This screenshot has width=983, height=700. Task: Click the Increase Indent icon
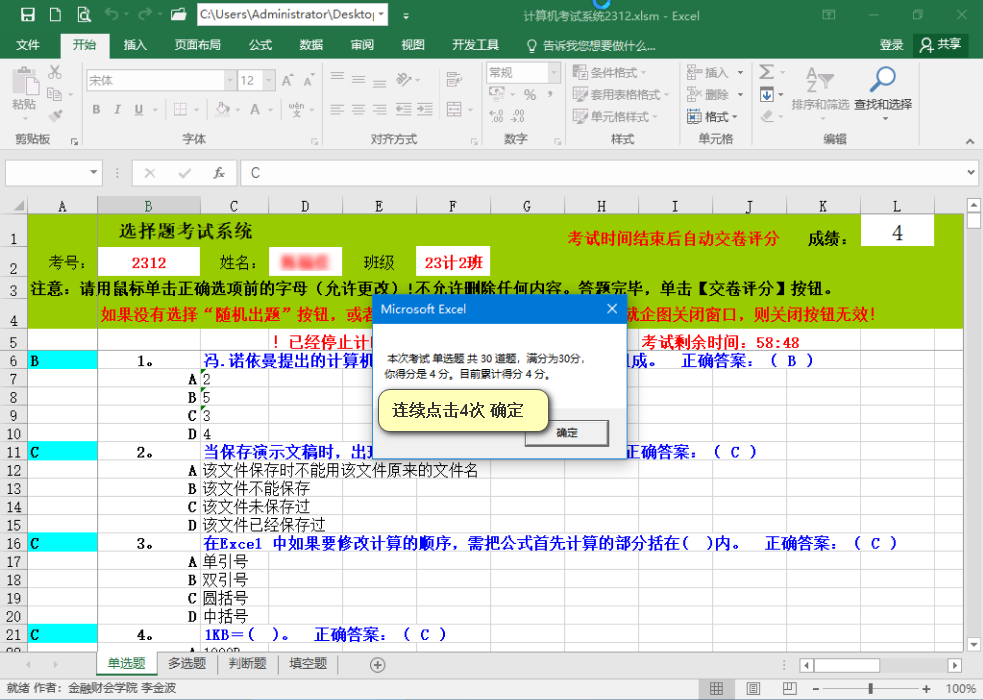425,110
